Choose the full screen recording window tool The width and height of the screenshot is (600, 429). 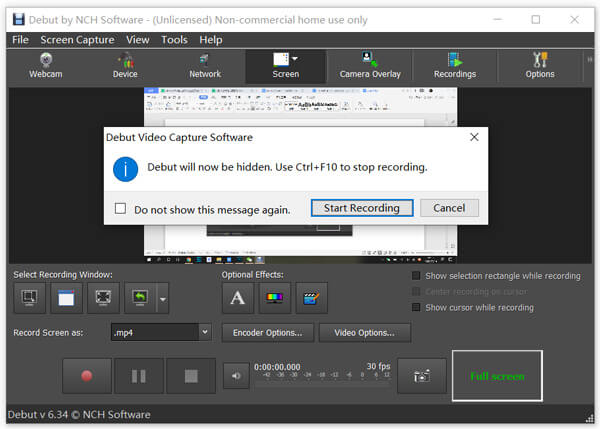103,298
